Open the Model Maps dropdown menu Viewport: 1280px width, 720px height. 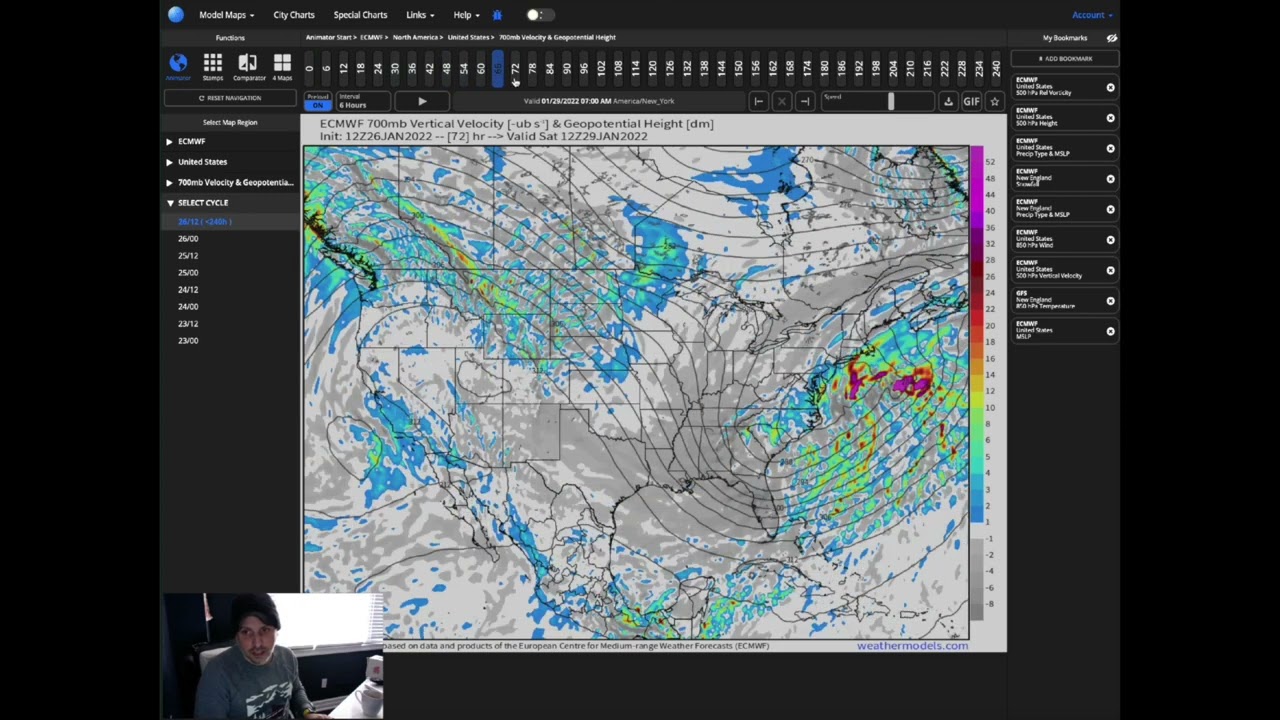pyautogui.click(x=226, y=15)
